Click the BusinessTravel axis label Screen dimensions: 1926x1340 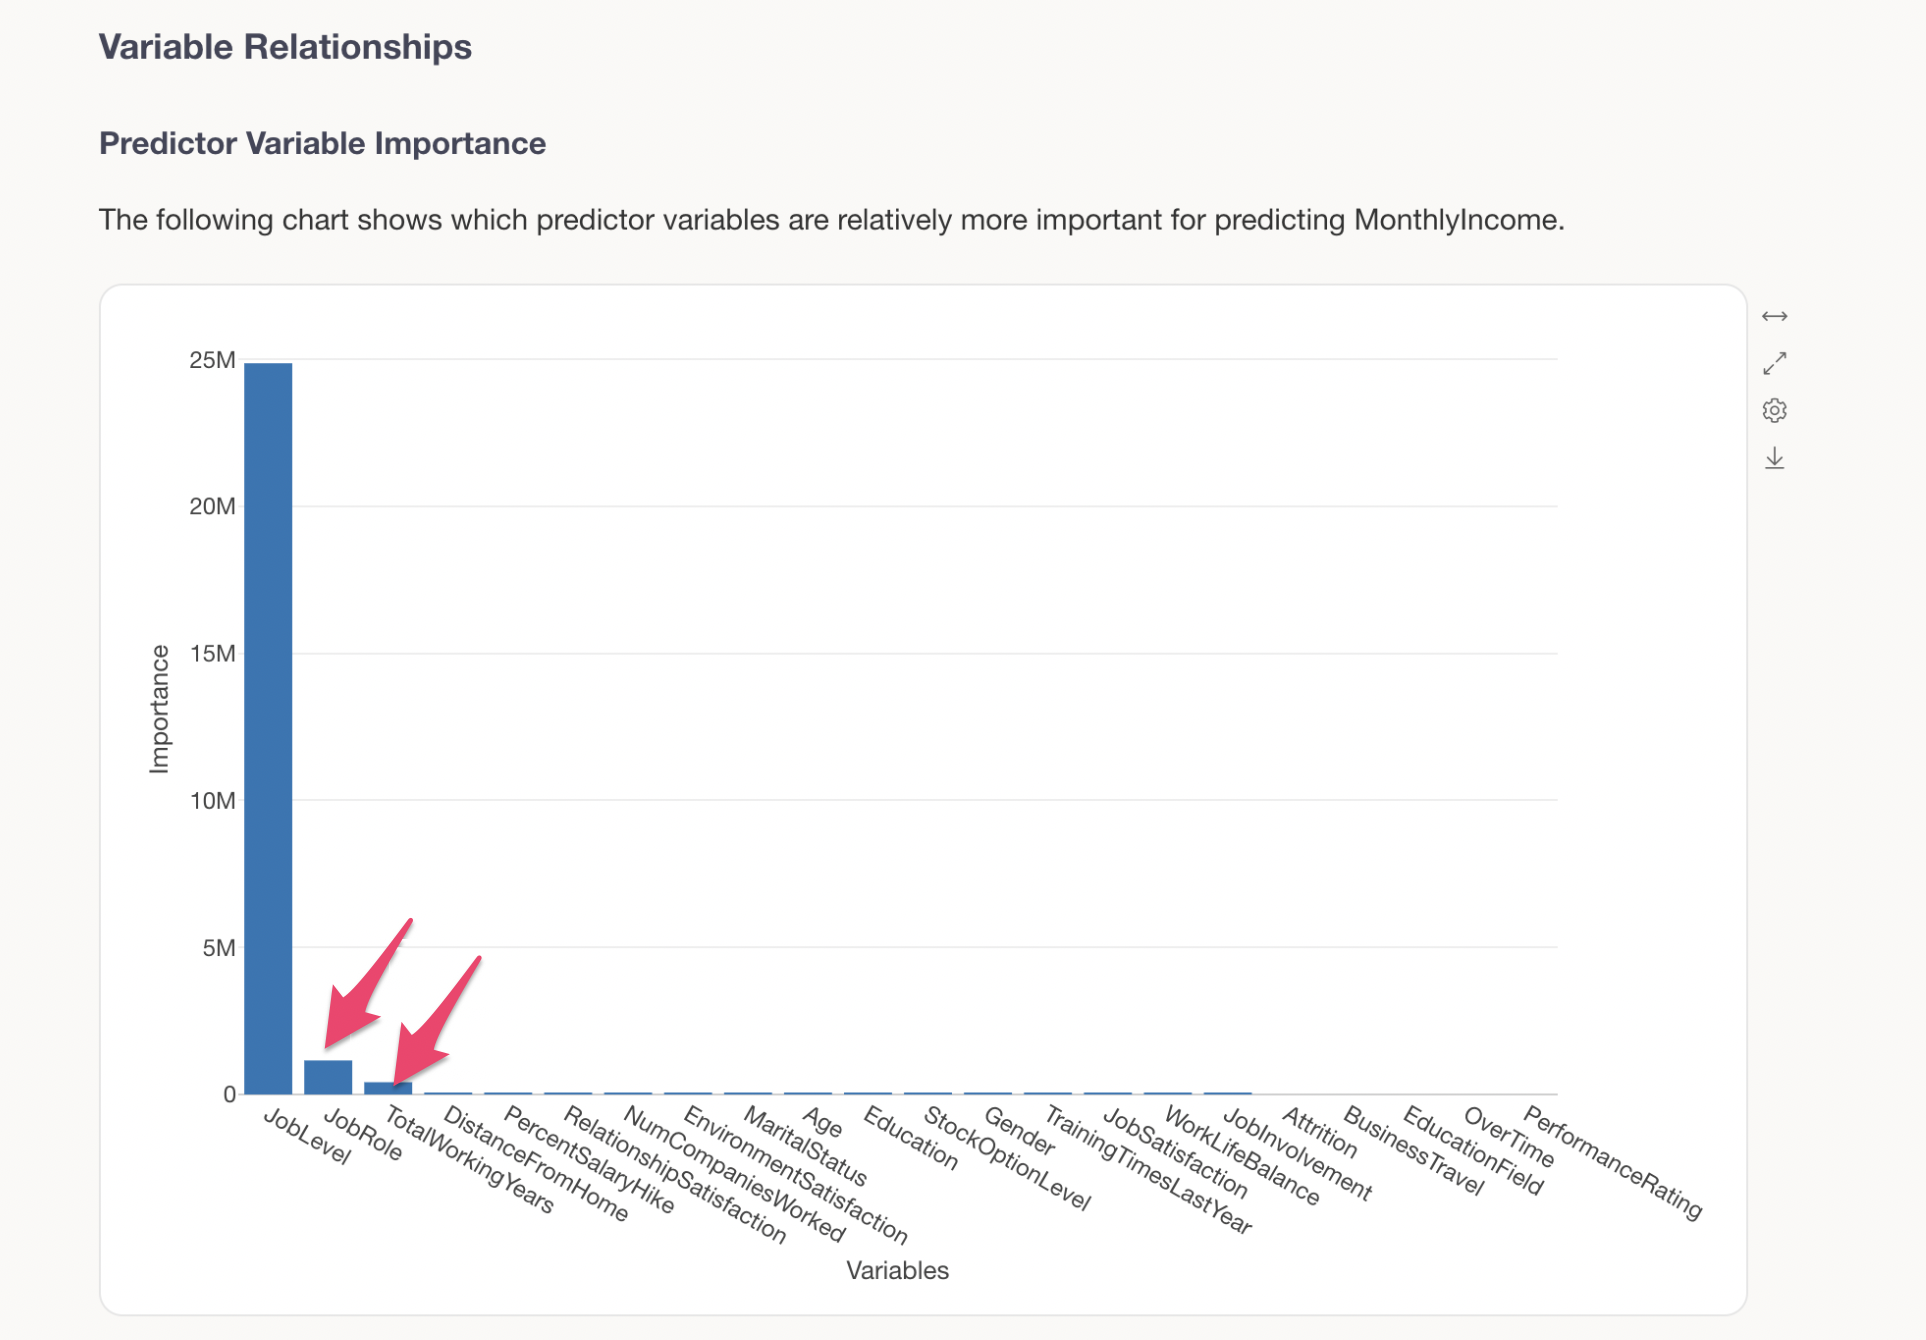pyautogui.click(x=1413, y=1150)
